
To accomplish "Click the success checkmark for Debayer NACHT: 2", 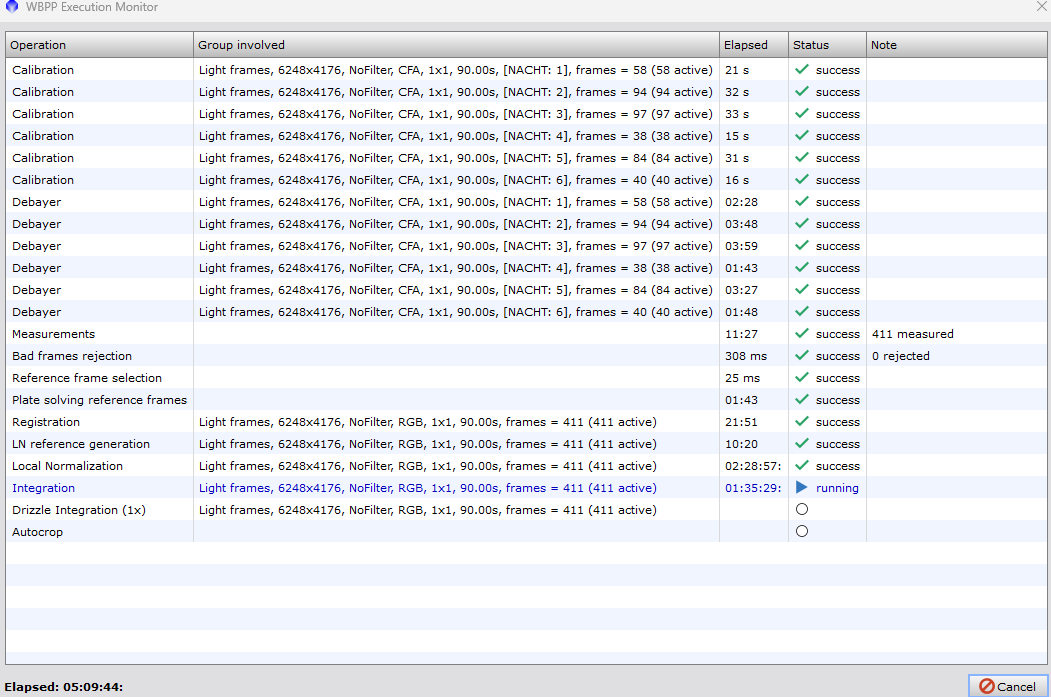I will point(802,223).
